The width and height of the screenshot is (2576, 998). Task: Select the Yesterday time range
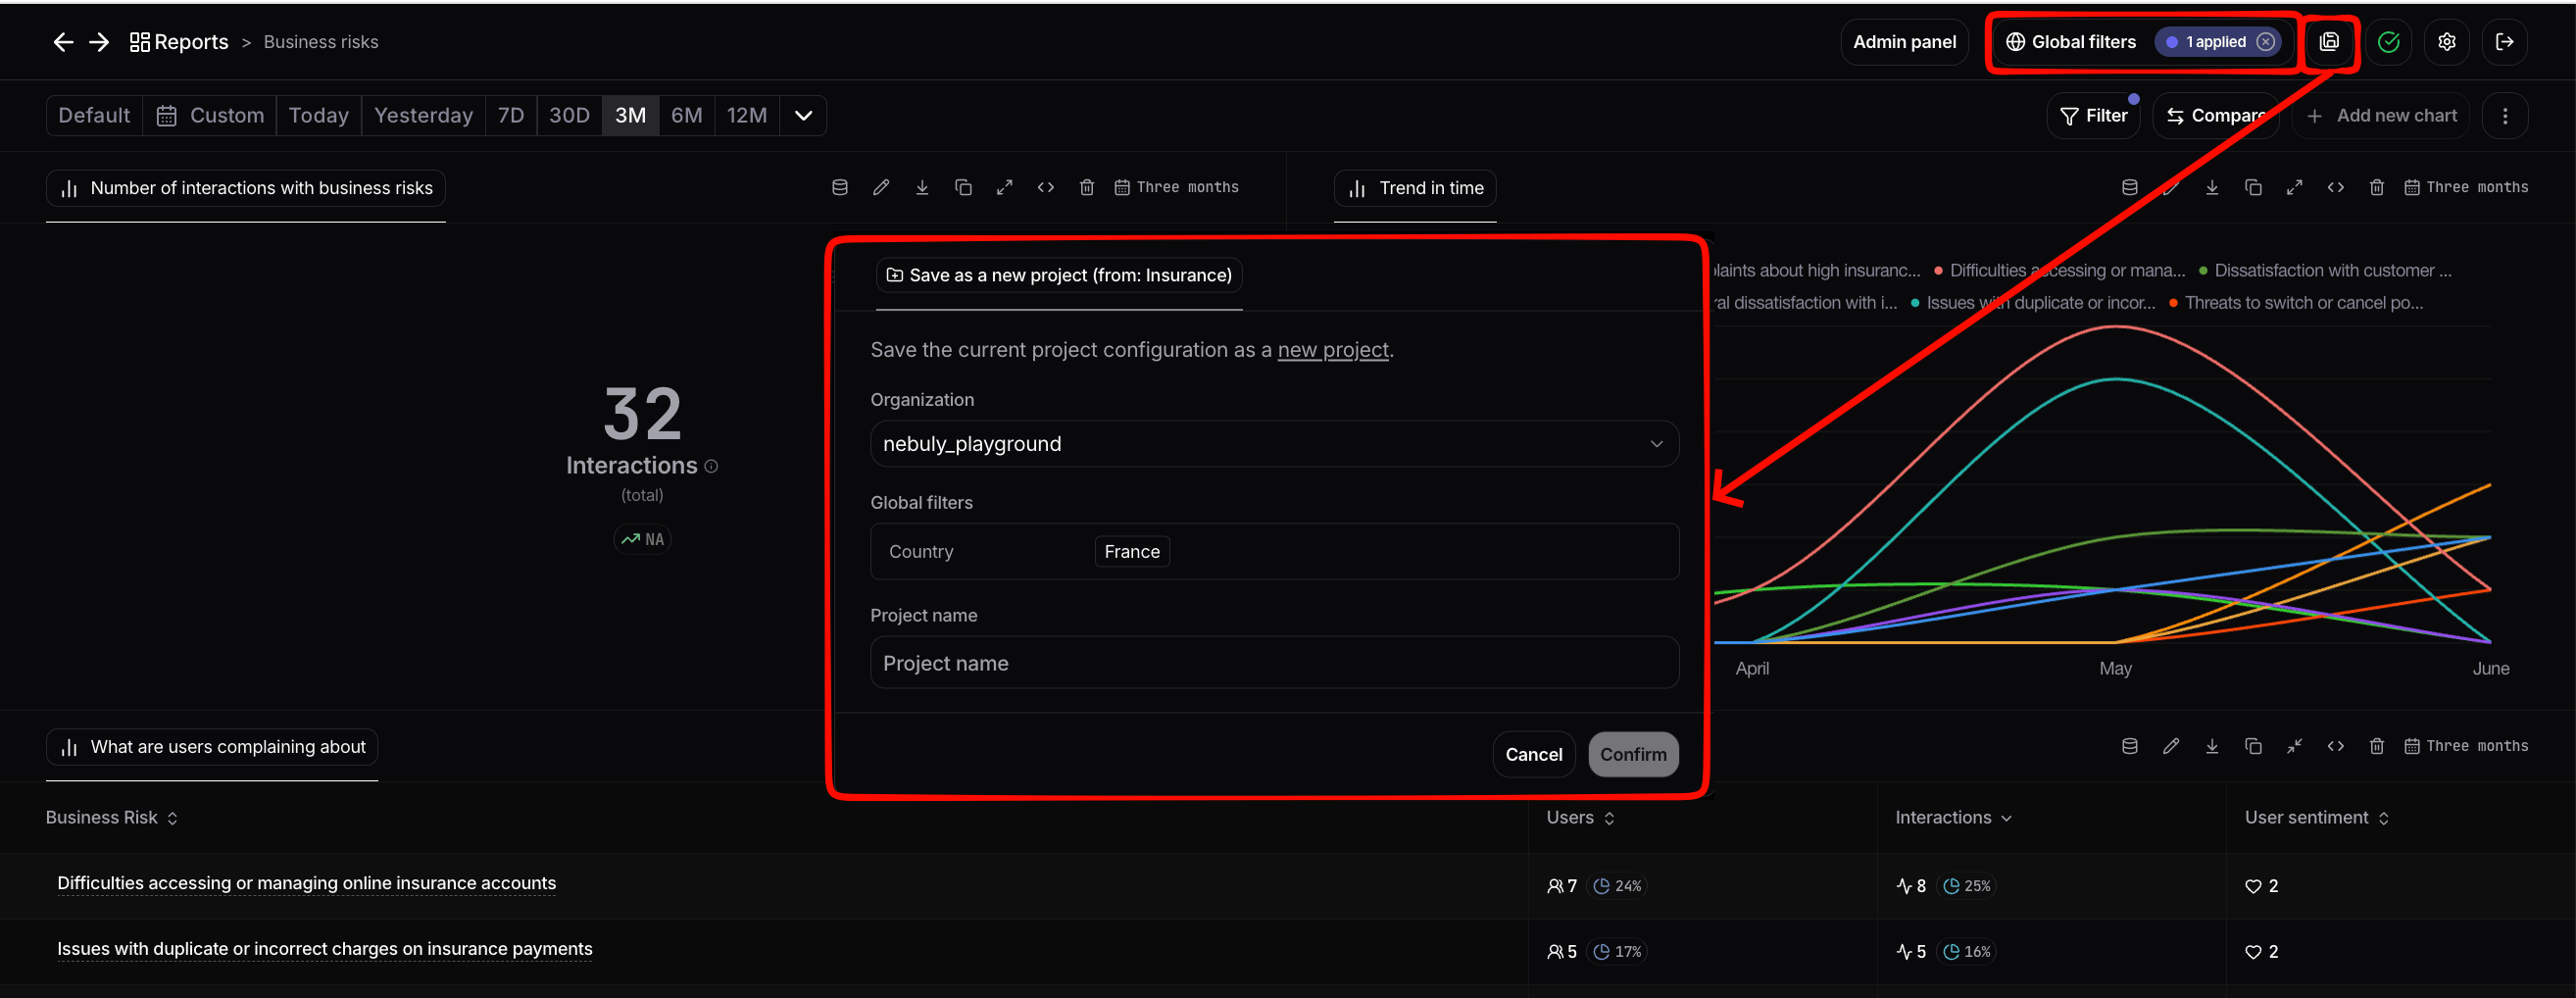423,116
